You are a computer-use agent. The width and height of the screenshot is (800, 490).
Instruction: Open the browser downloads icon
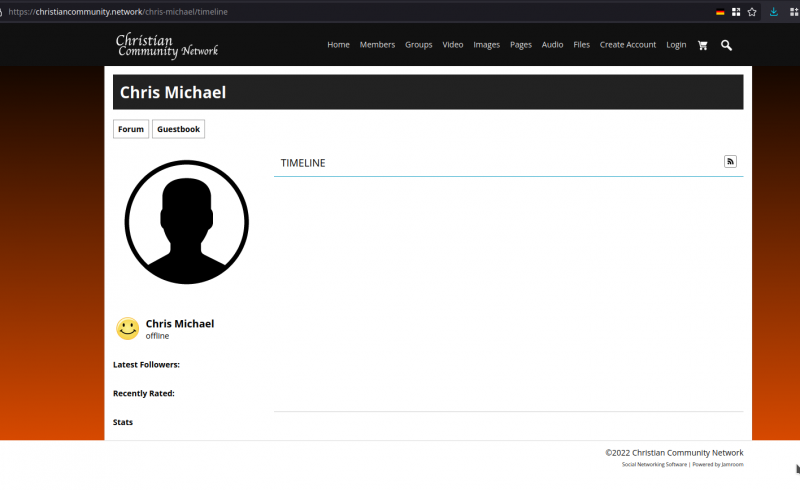(774, 12)
